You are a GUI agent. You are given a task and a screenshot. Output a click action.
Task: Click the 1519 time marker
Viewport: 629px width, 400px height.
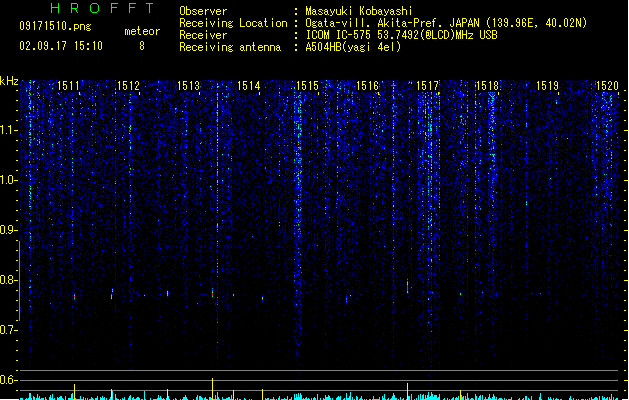[x=548, y=86]
